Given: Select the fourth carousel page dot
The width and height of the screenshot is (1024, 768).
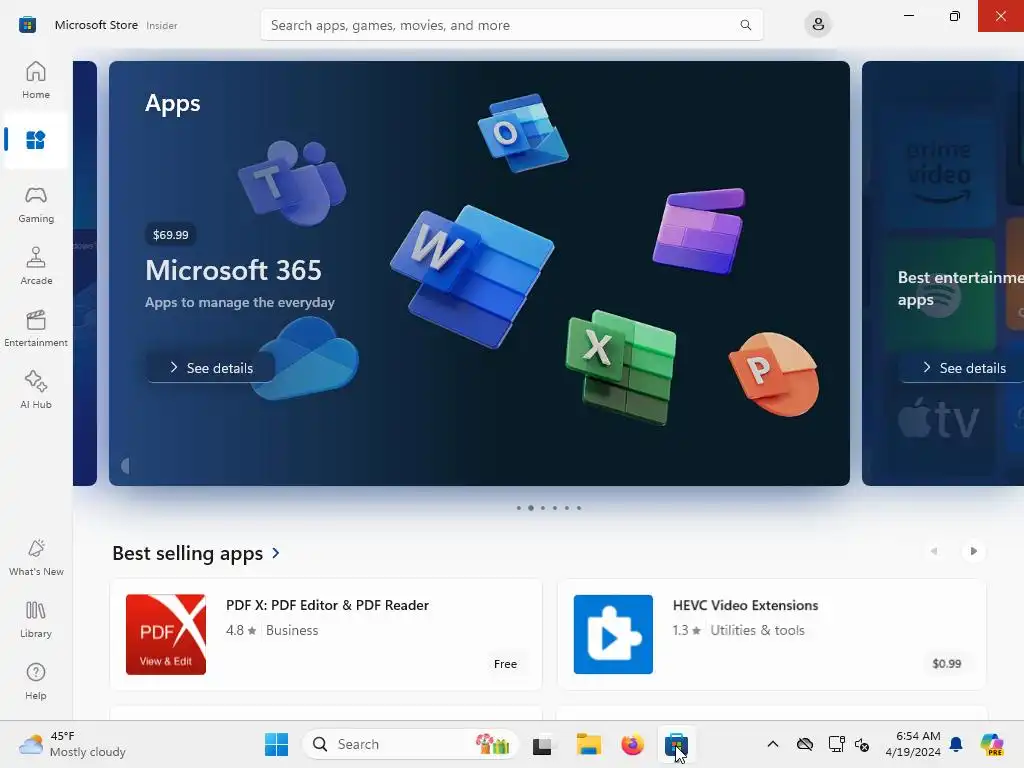Looking at the screenshot, I should coord(555,508).
